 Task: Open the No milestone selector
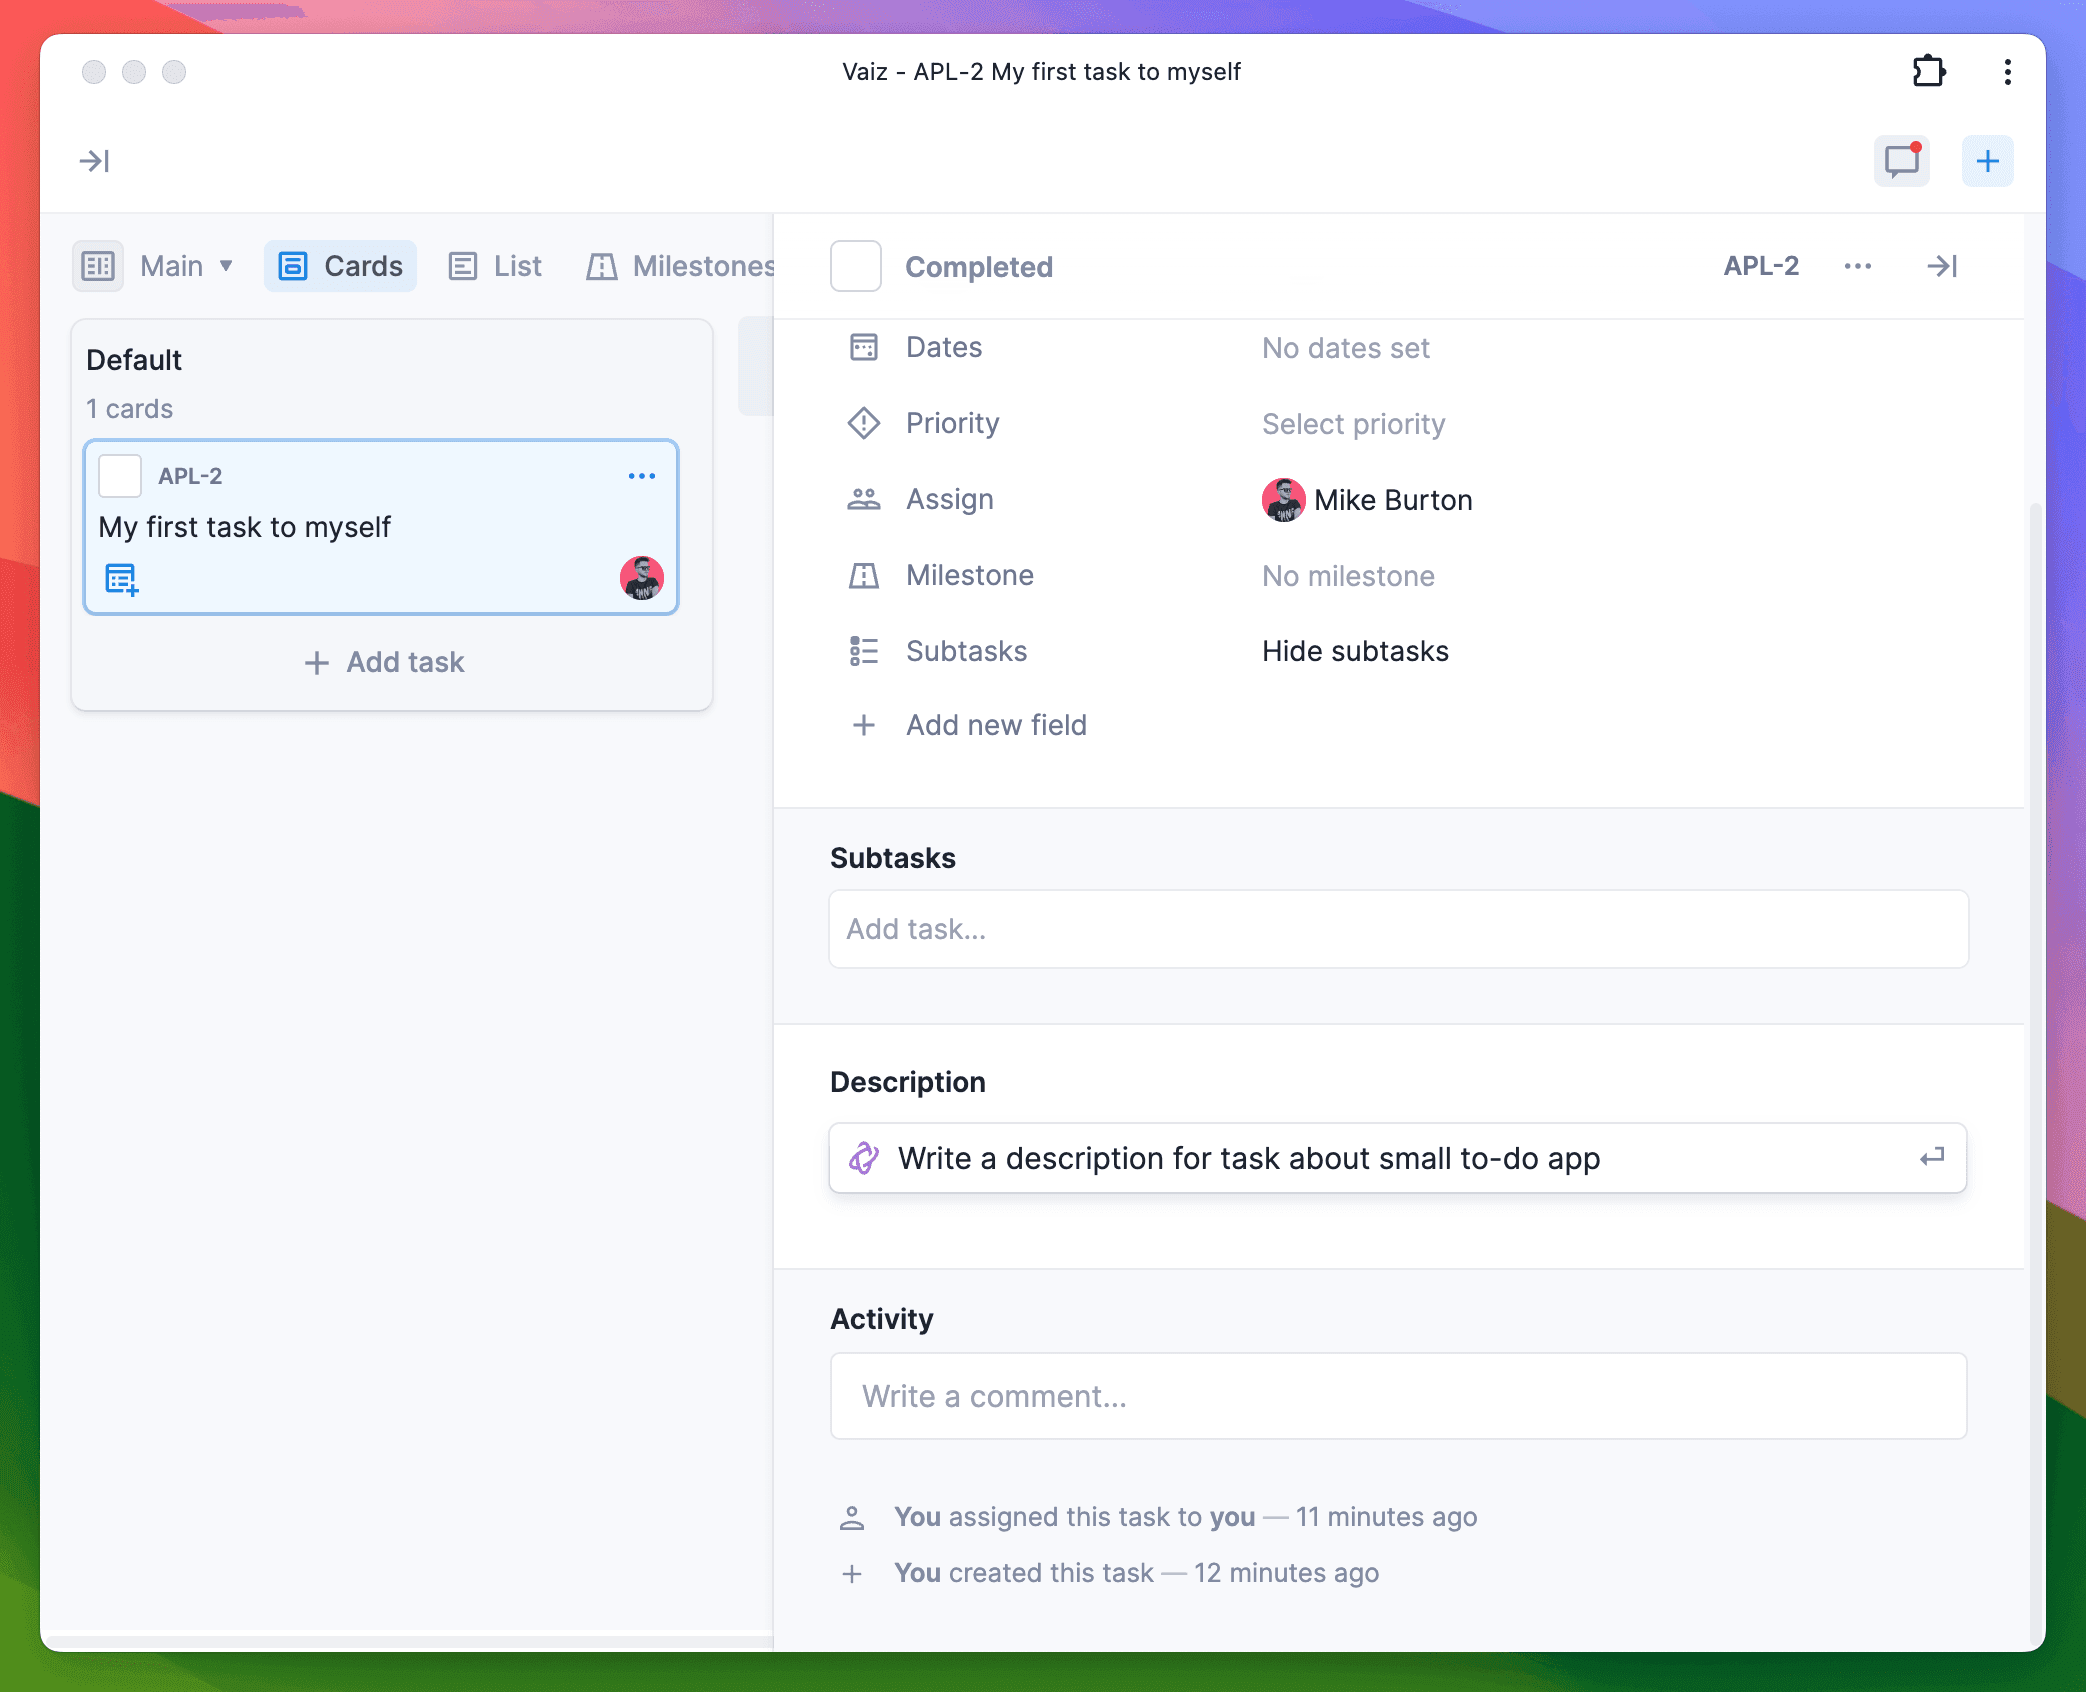coord(1347,576)
